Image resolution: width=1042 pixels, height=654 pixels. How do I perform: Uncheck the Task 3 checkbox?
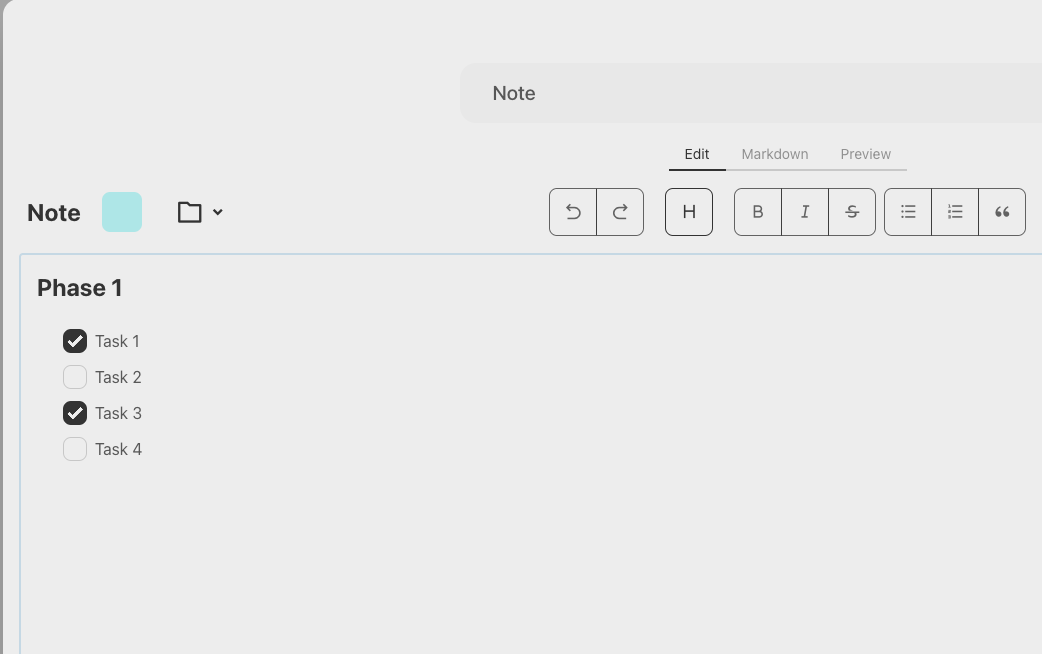click(x=75, y=413)
